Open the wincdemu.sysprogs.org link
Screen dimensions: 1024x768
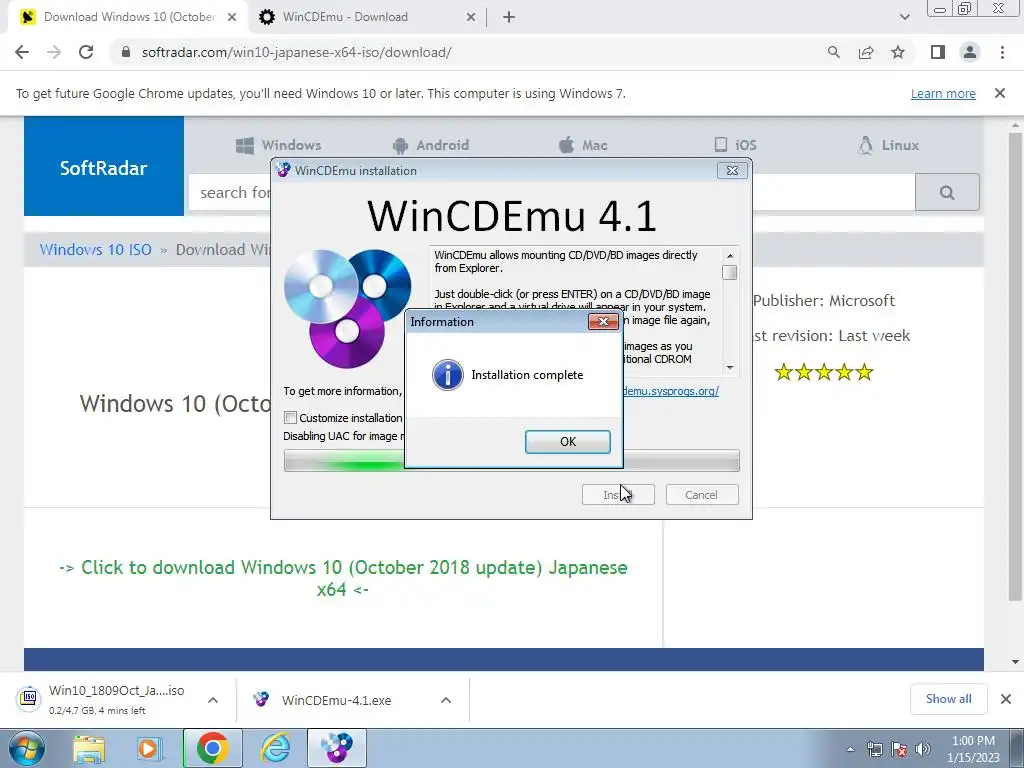671,391
